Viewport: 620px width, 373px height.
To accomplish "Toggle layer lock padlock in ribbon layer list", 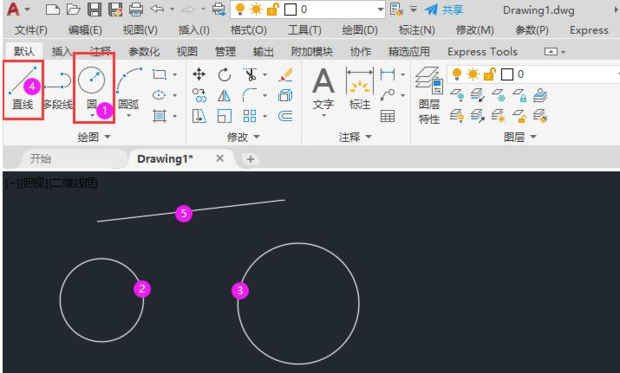I will point(490,74).
